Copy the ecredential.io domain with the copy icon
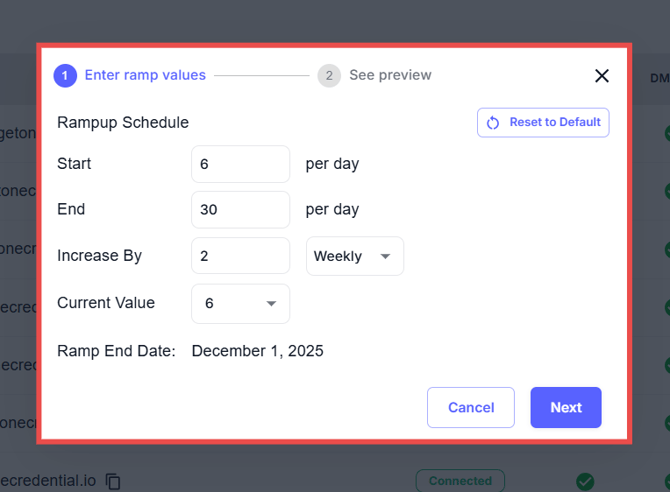 (113, 481)
